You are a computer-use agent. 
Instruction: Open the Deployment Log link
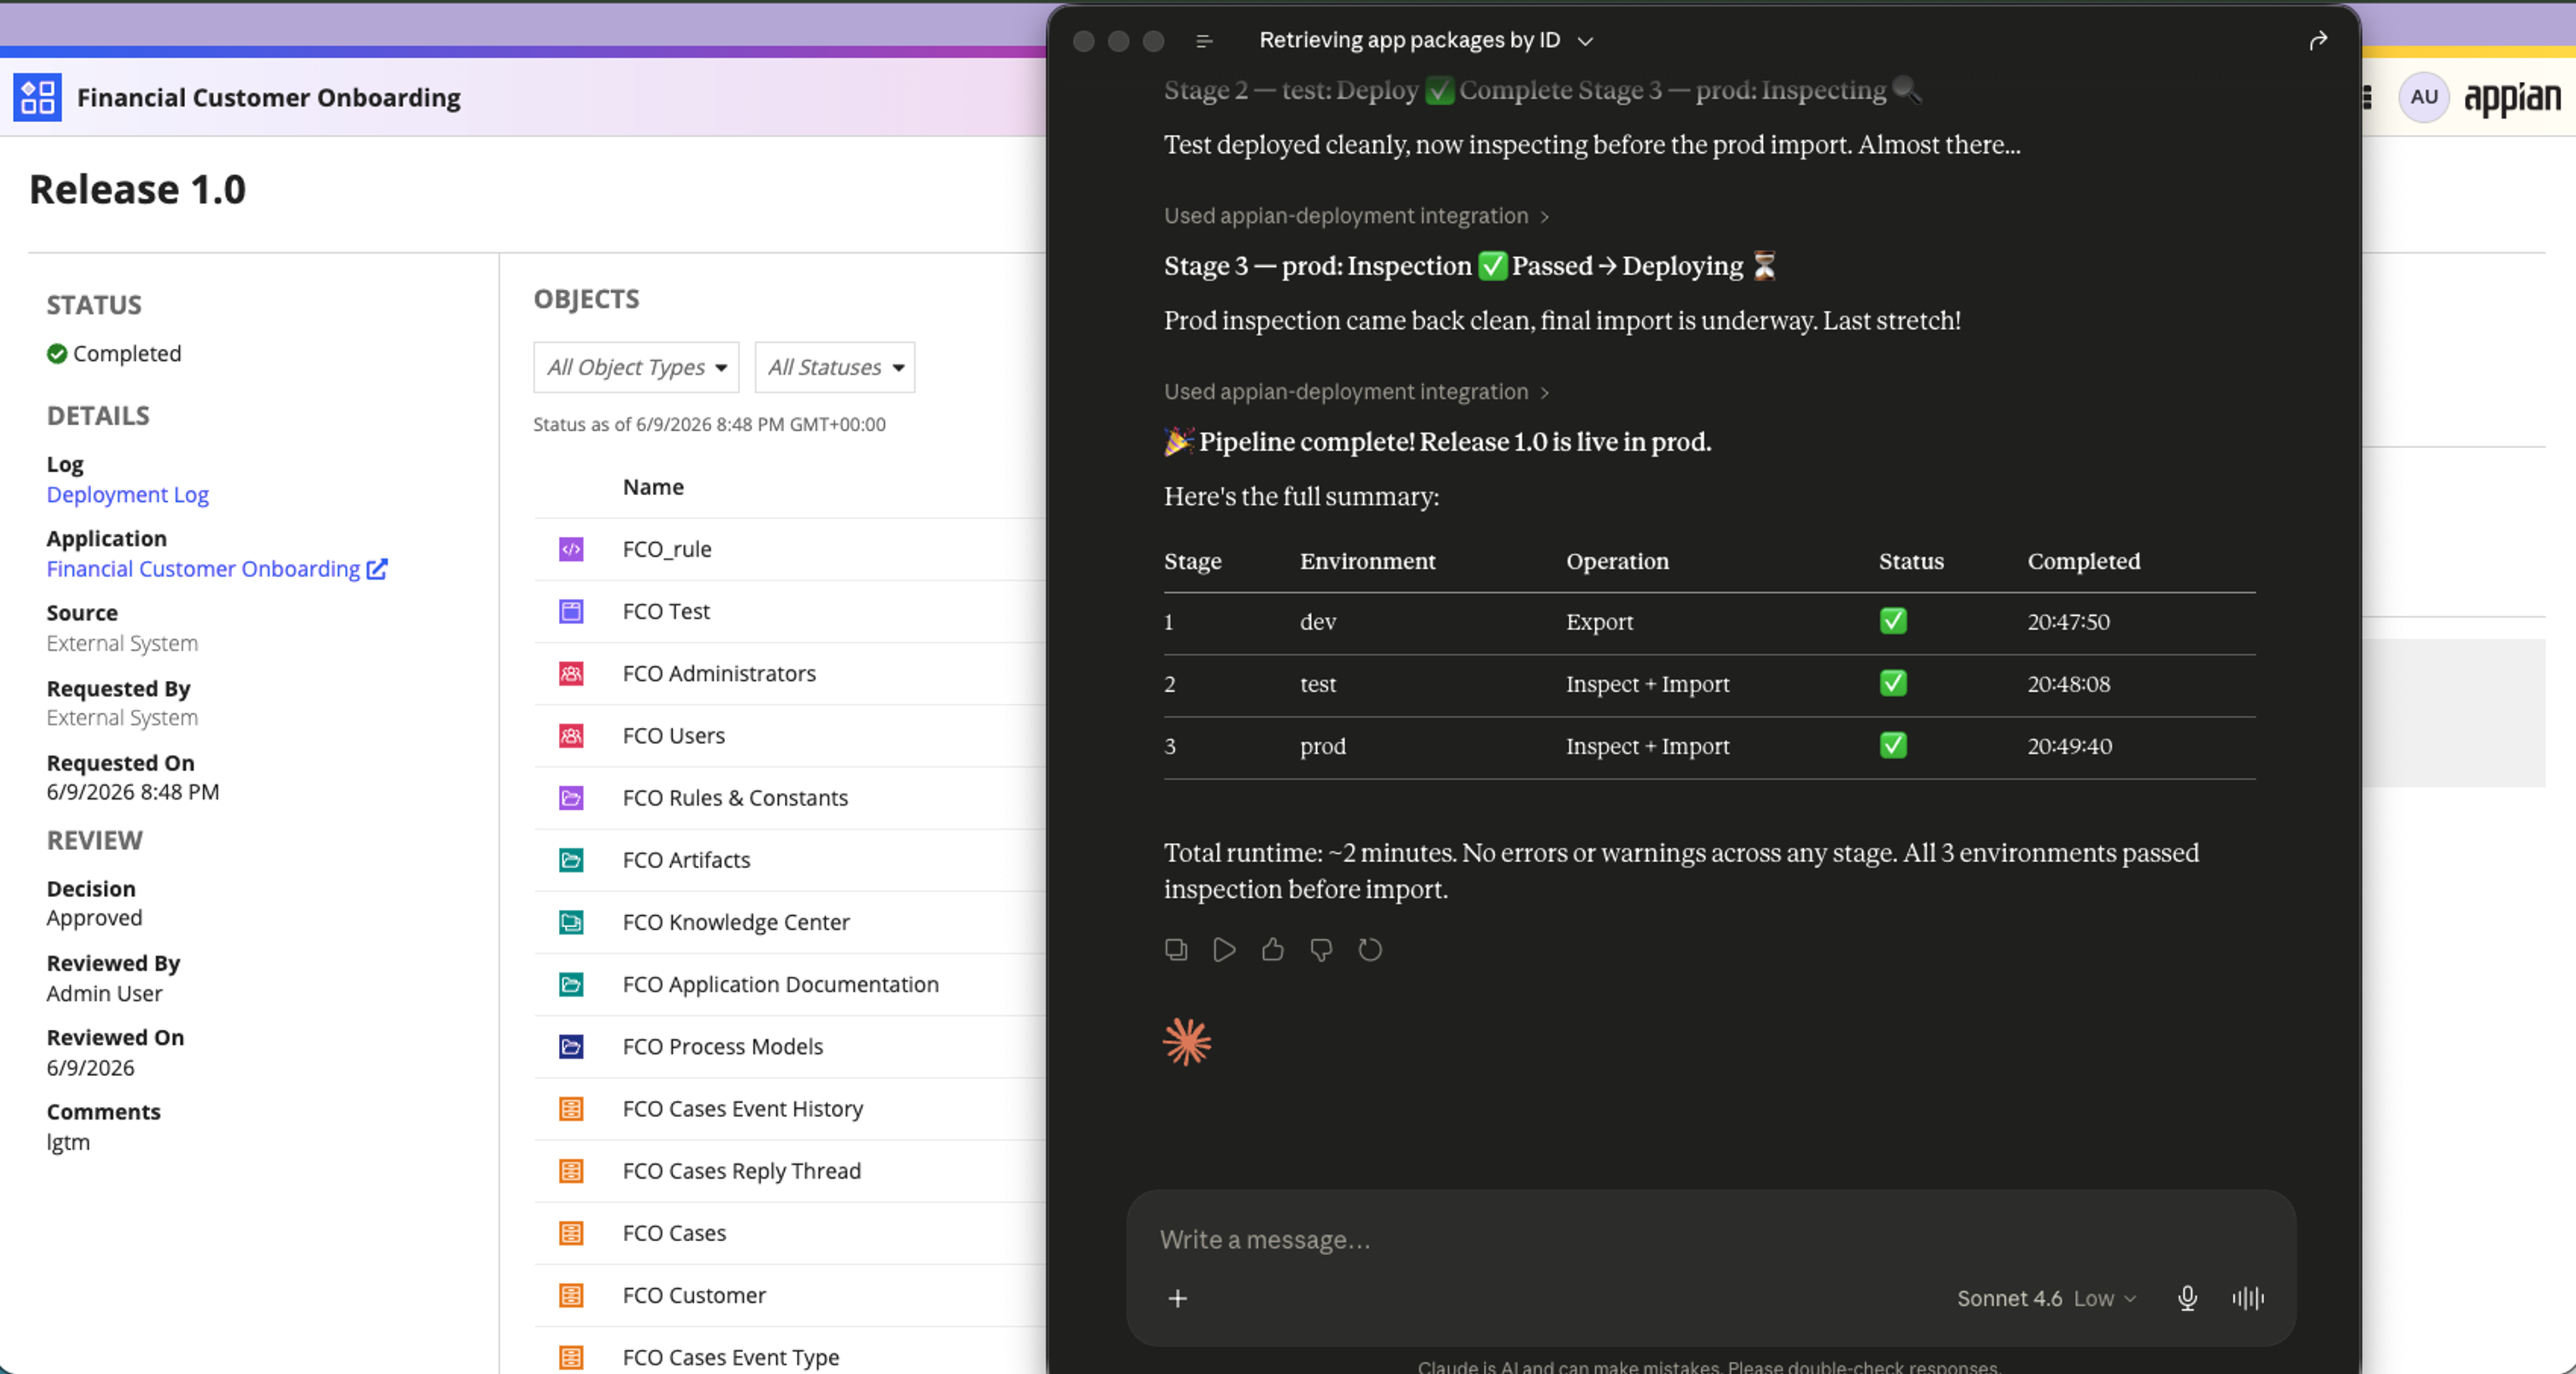click(128, 494)
